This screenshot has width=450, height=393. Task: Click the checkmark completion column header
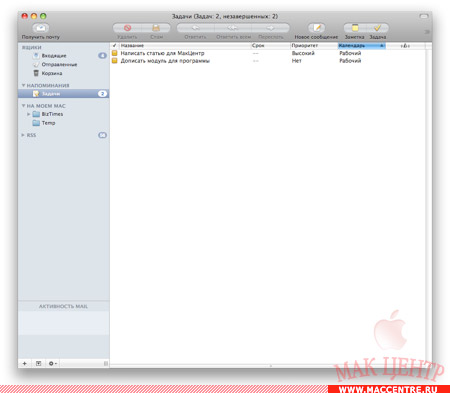click(114, 45)
